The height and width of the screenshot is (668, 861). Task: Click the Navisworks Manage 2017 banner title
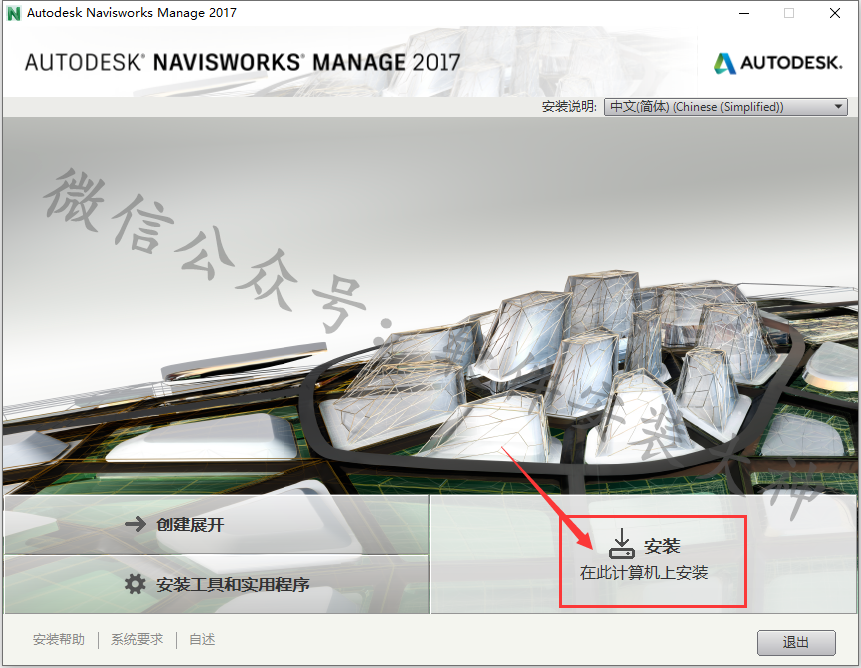pyautogui.click(x=242, y=63)
